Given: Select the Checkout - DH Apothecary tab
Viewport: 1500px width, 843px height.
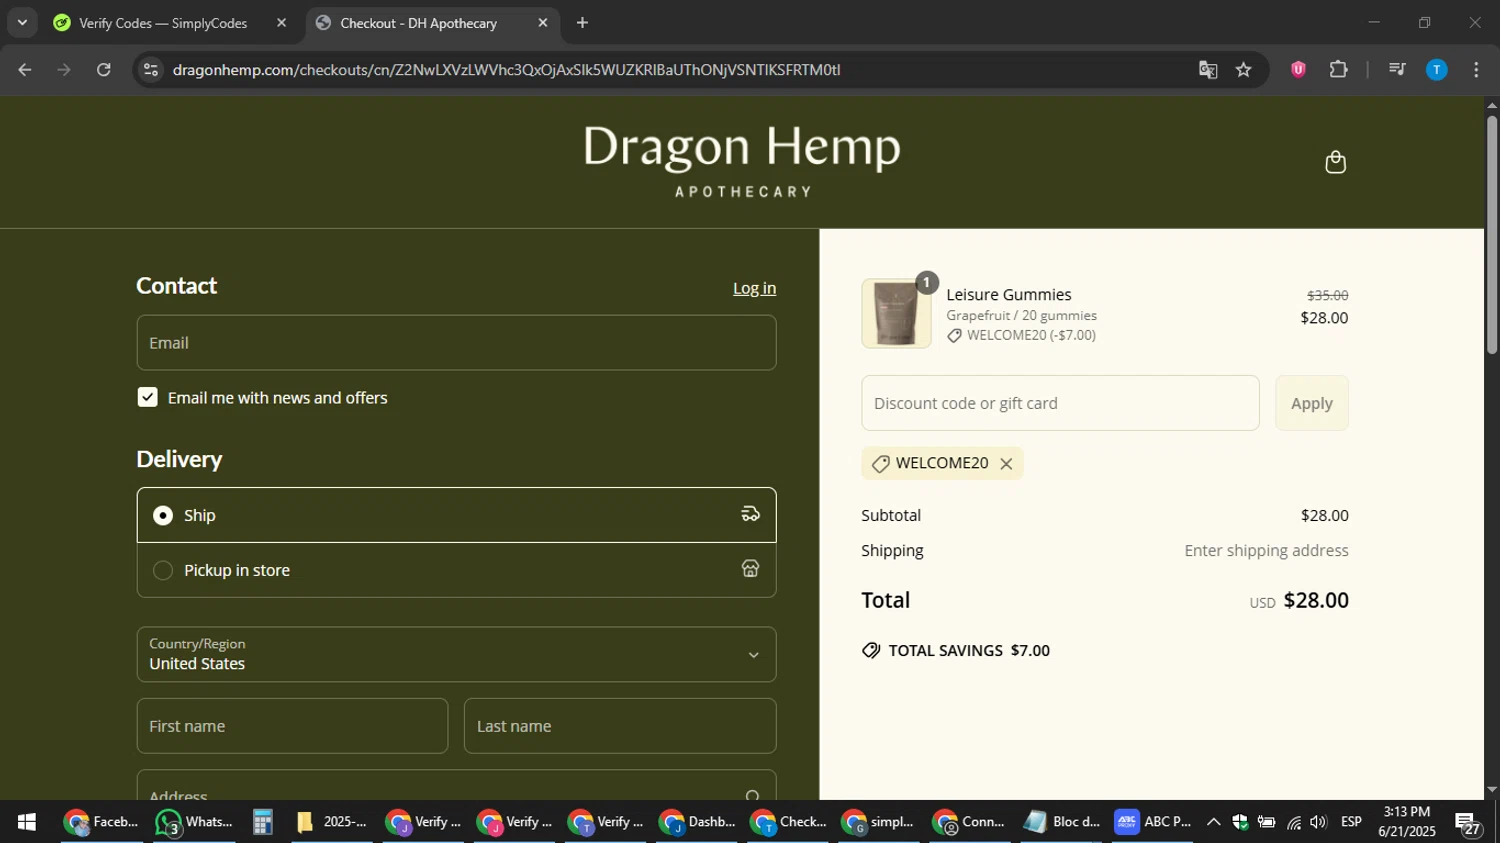Looking at the screenshot, I should point(418,23).
